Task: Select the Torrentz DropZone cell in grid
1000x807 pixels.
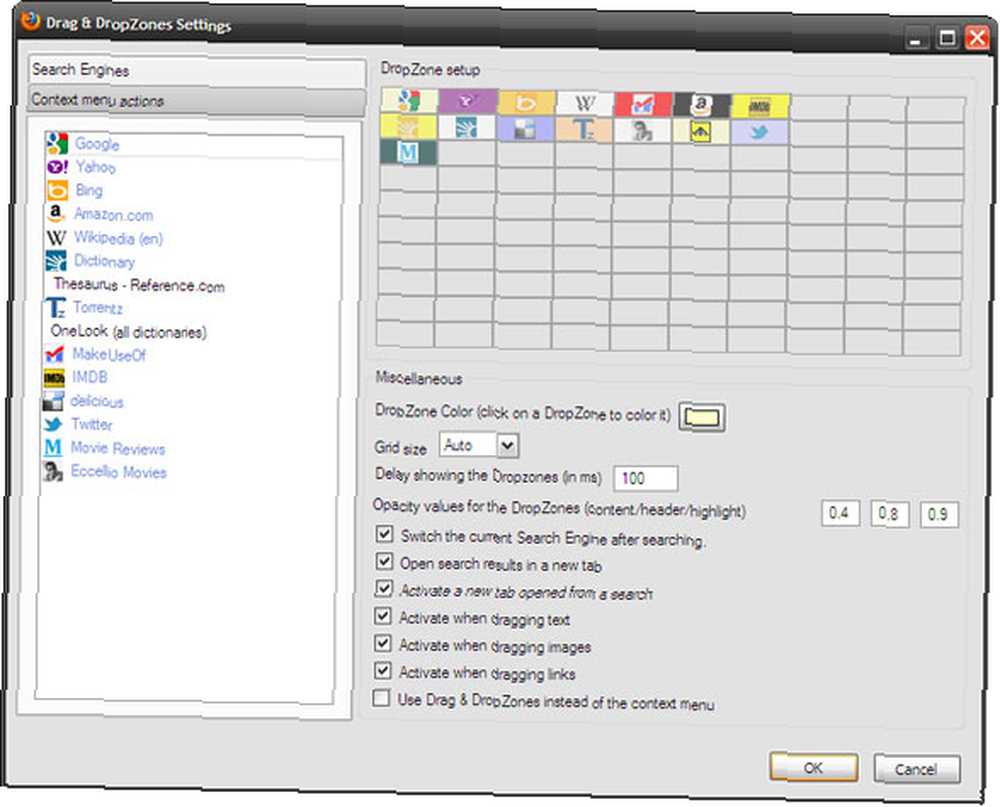Action: [584, 130]
